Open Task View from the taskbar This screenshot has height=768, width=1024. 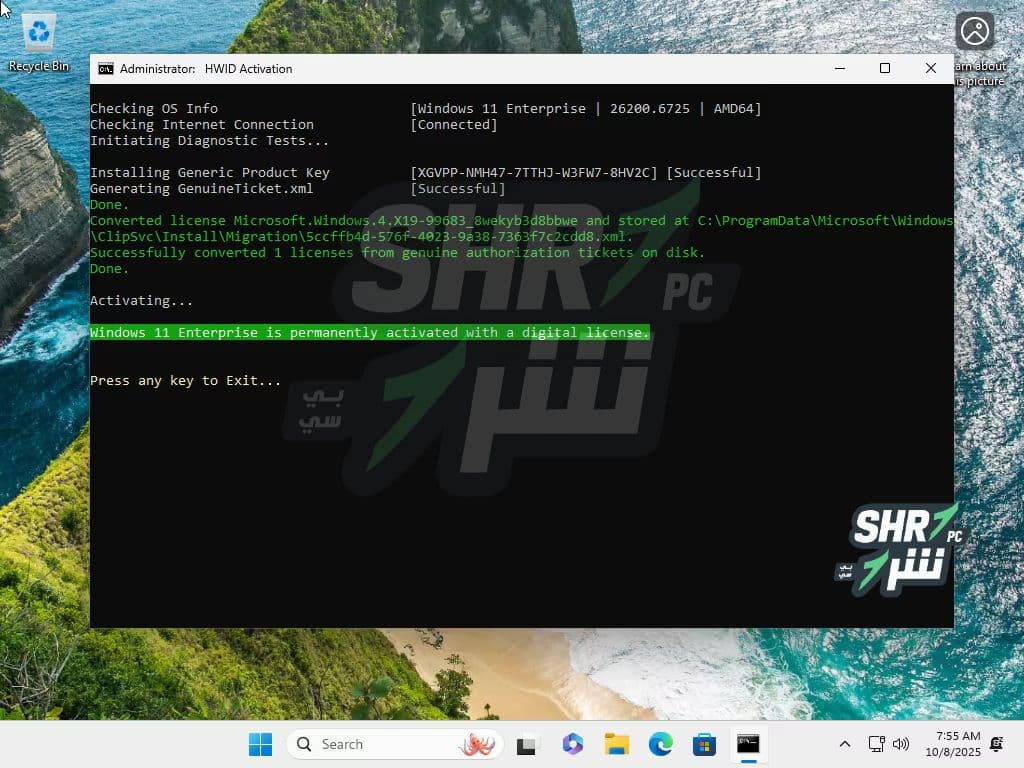click(x=528, y=744)
